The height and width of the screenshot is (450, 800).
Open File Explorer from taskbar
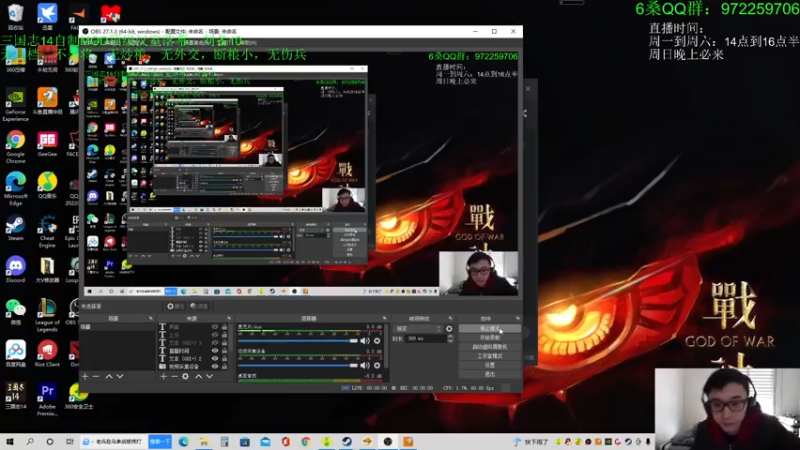coord(204,441)
